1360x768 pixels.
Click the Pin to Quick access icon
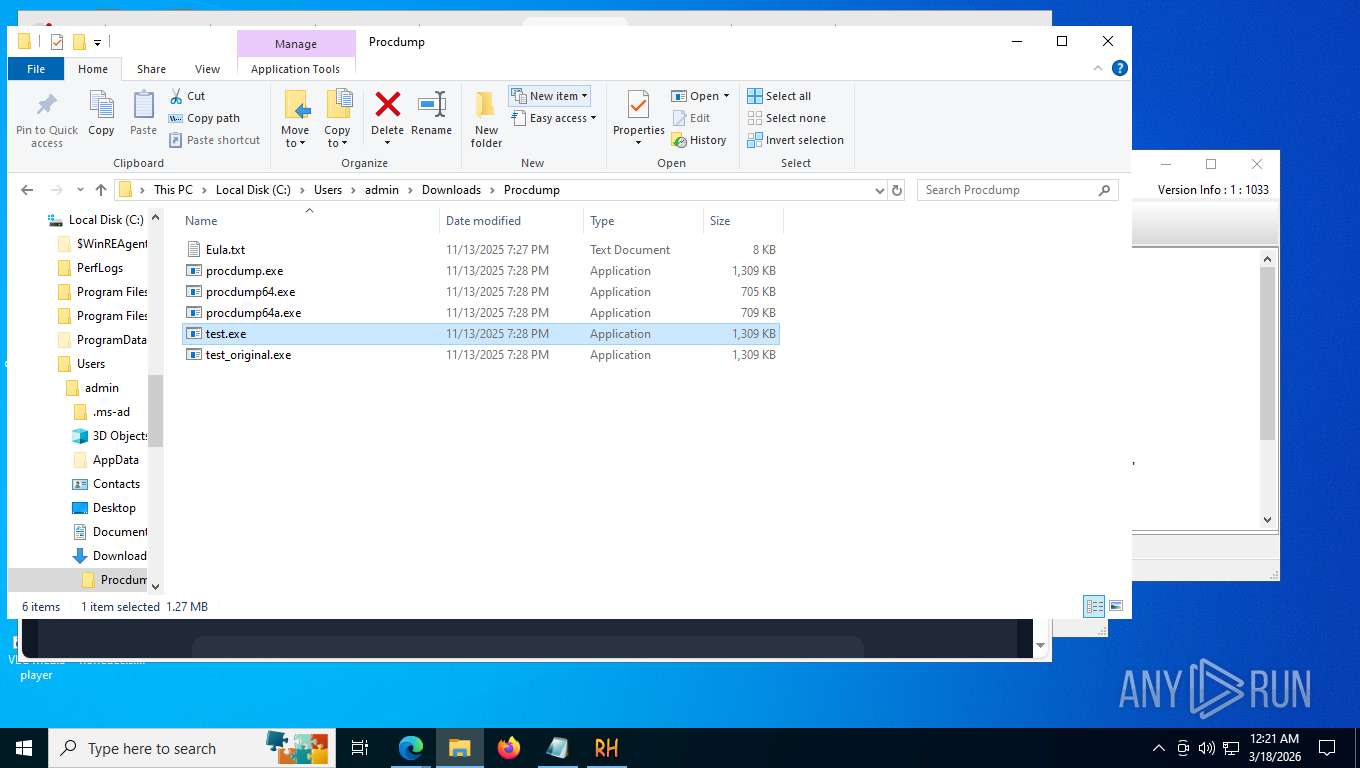[x=46, y=105]
